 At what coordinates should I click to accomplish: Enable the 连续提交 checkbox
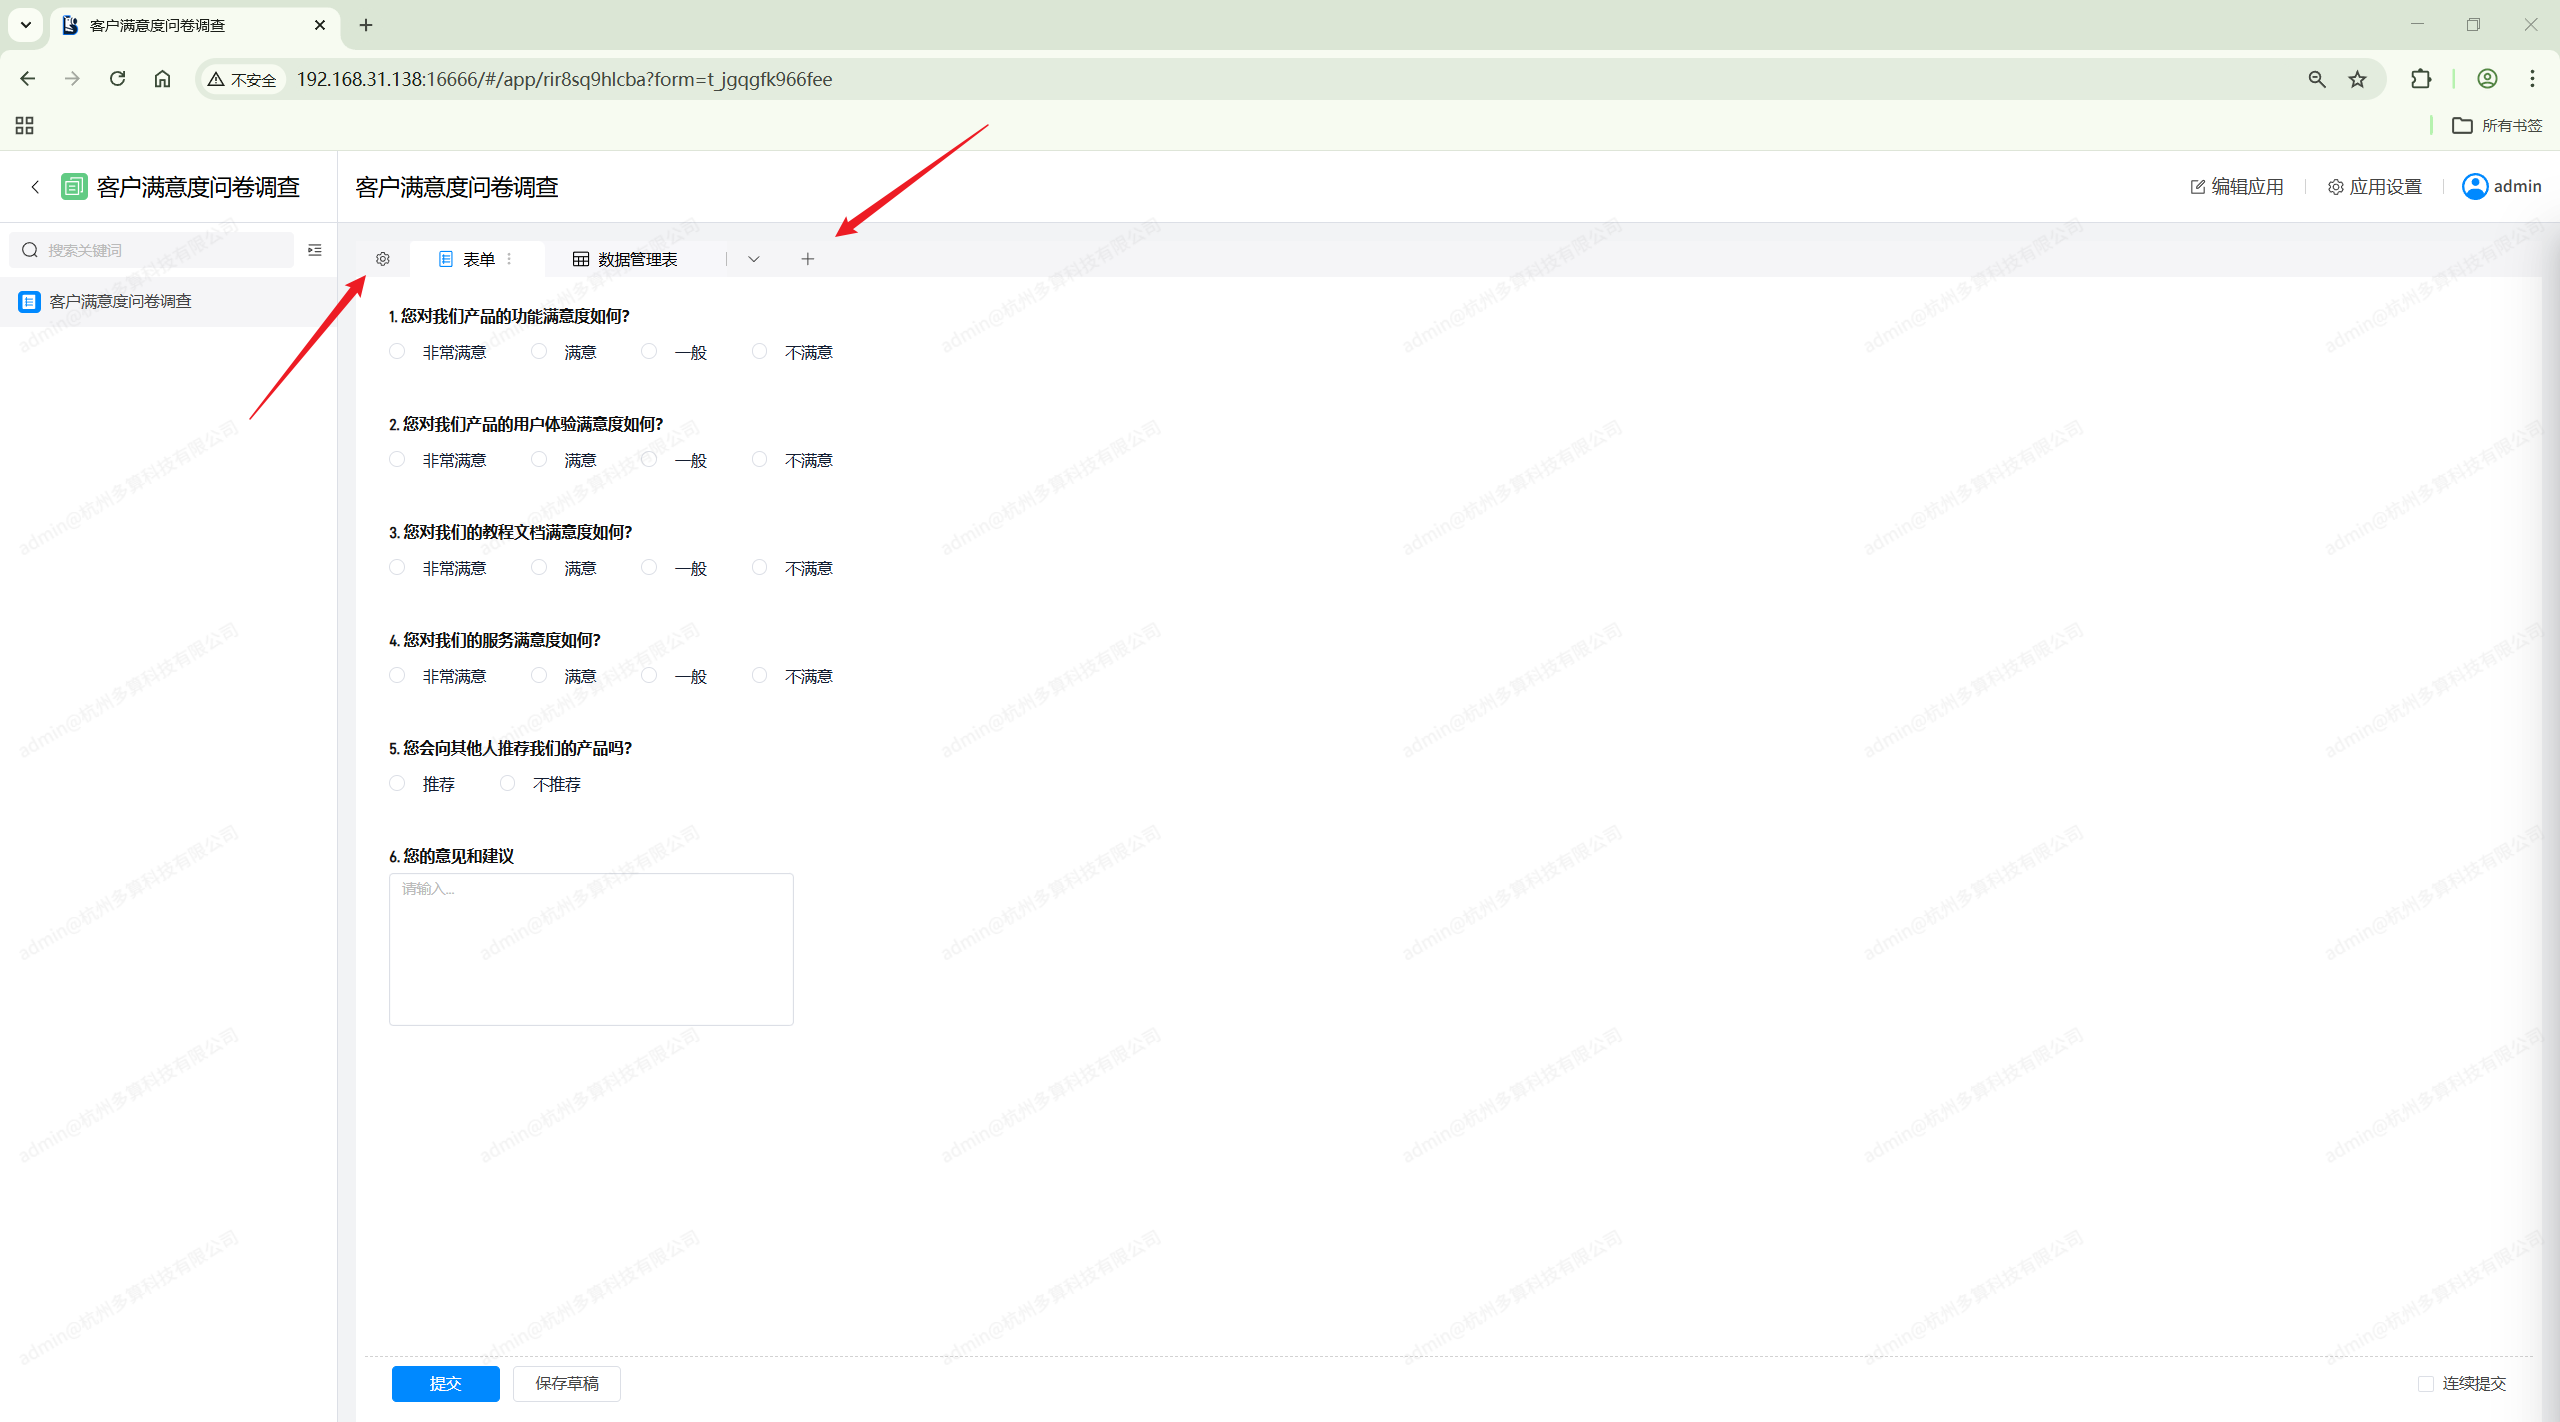click(2425, 1383)
